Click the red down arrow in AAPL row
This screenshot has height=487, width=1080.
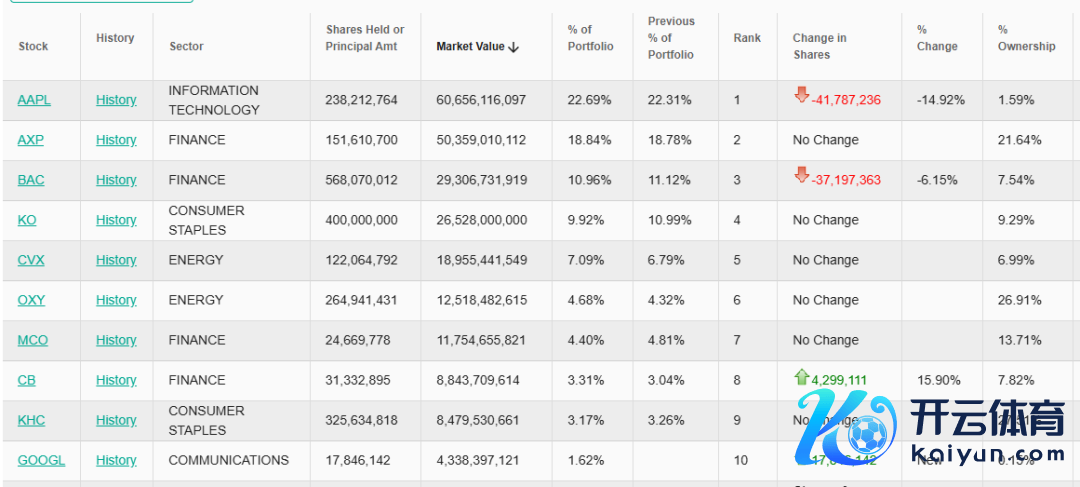coord(801,96)
